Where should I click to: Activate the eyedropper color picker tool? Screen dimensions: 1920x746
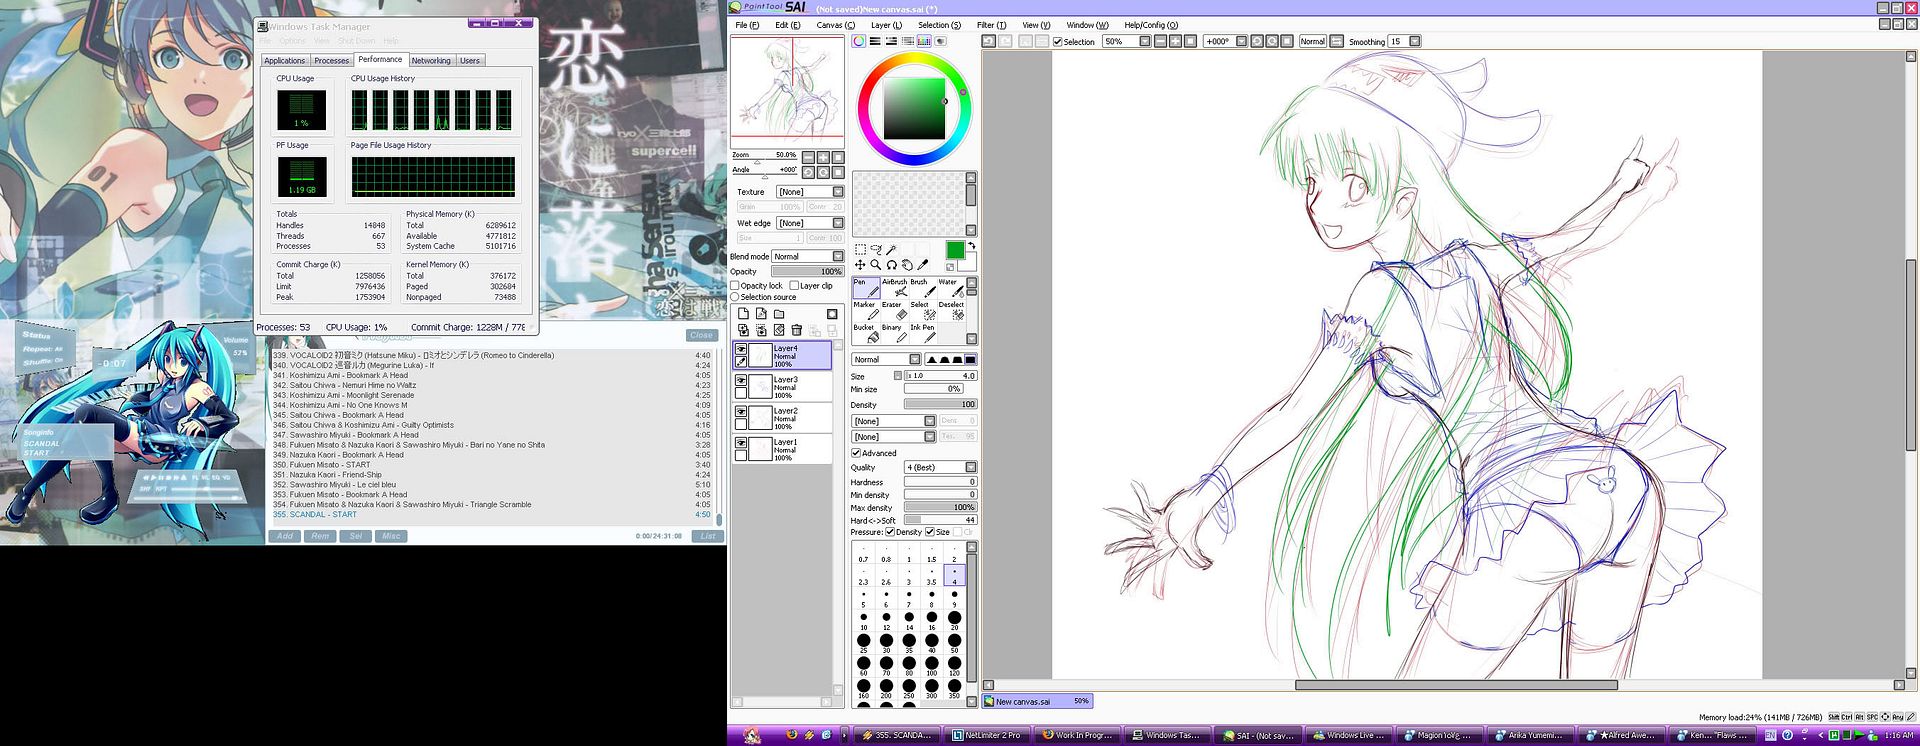(924, 265)
